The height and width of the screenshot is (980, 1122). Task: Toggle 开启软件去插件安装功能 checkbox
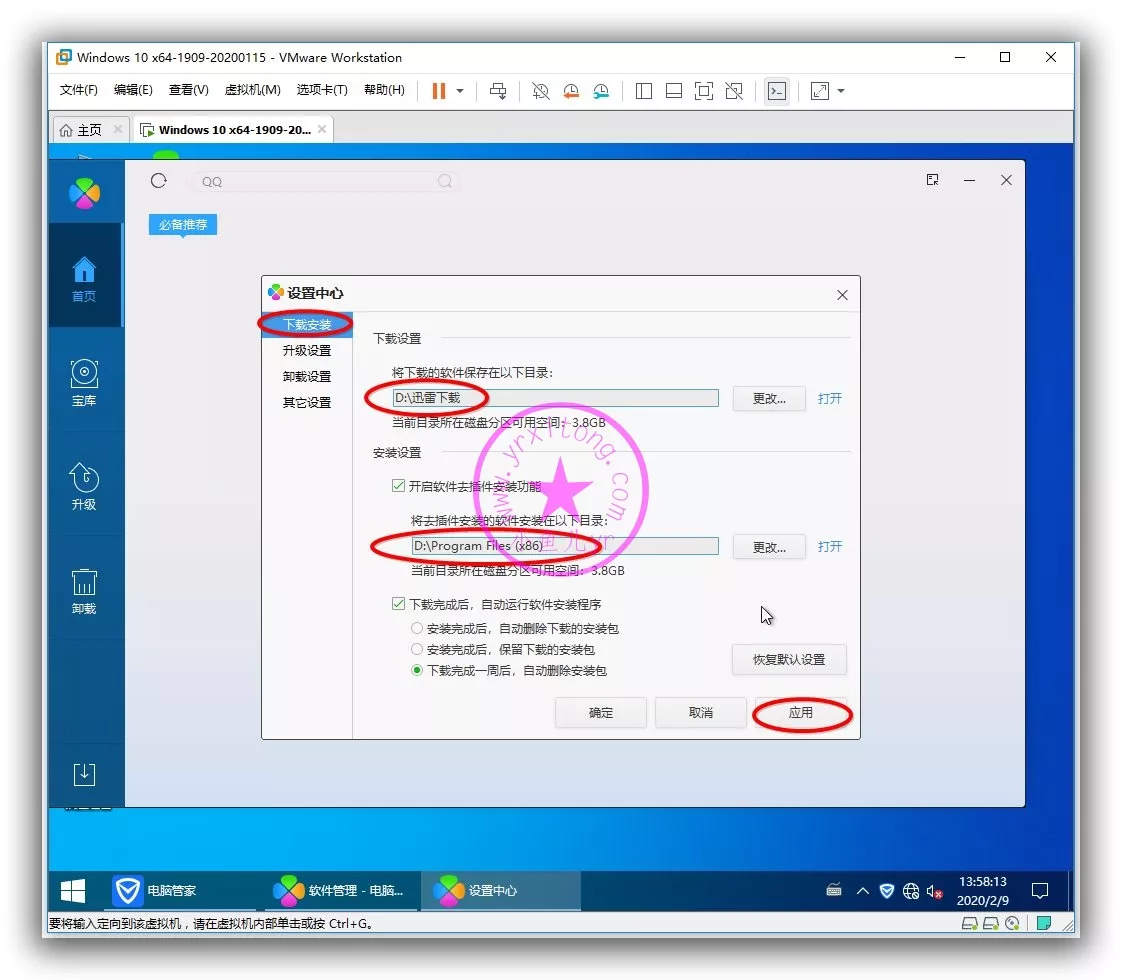pyautogui.click(x=398, y=487)
